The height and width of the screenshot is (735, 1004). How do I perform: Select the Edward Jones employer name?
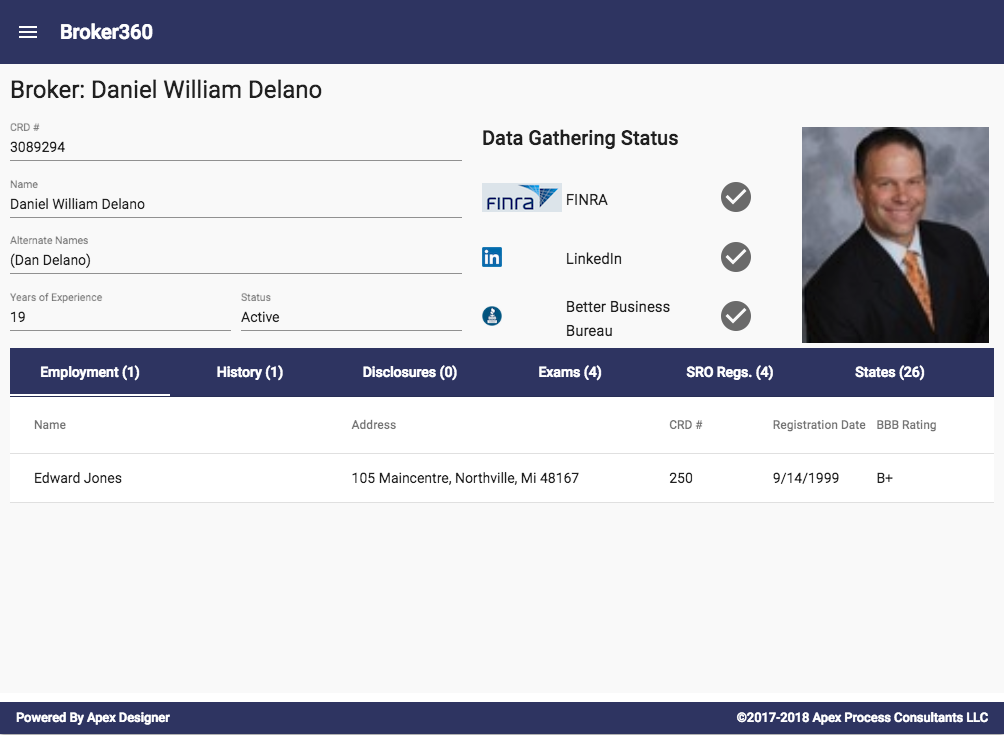pos(78,478)
